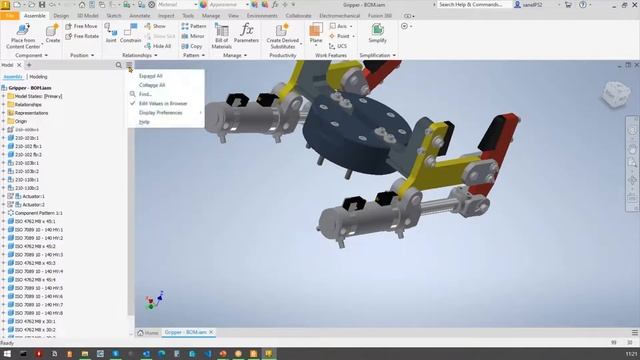
Task: Select Model States: [Primary] node
Action: [x=38, y=96]
